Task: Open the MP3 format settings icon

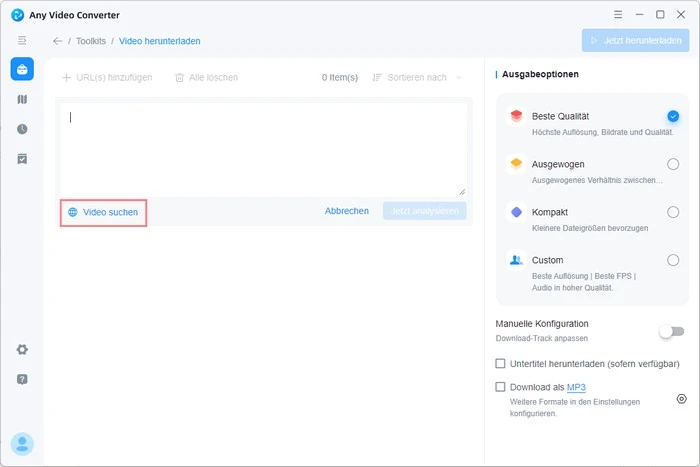Action: point(681,398)
